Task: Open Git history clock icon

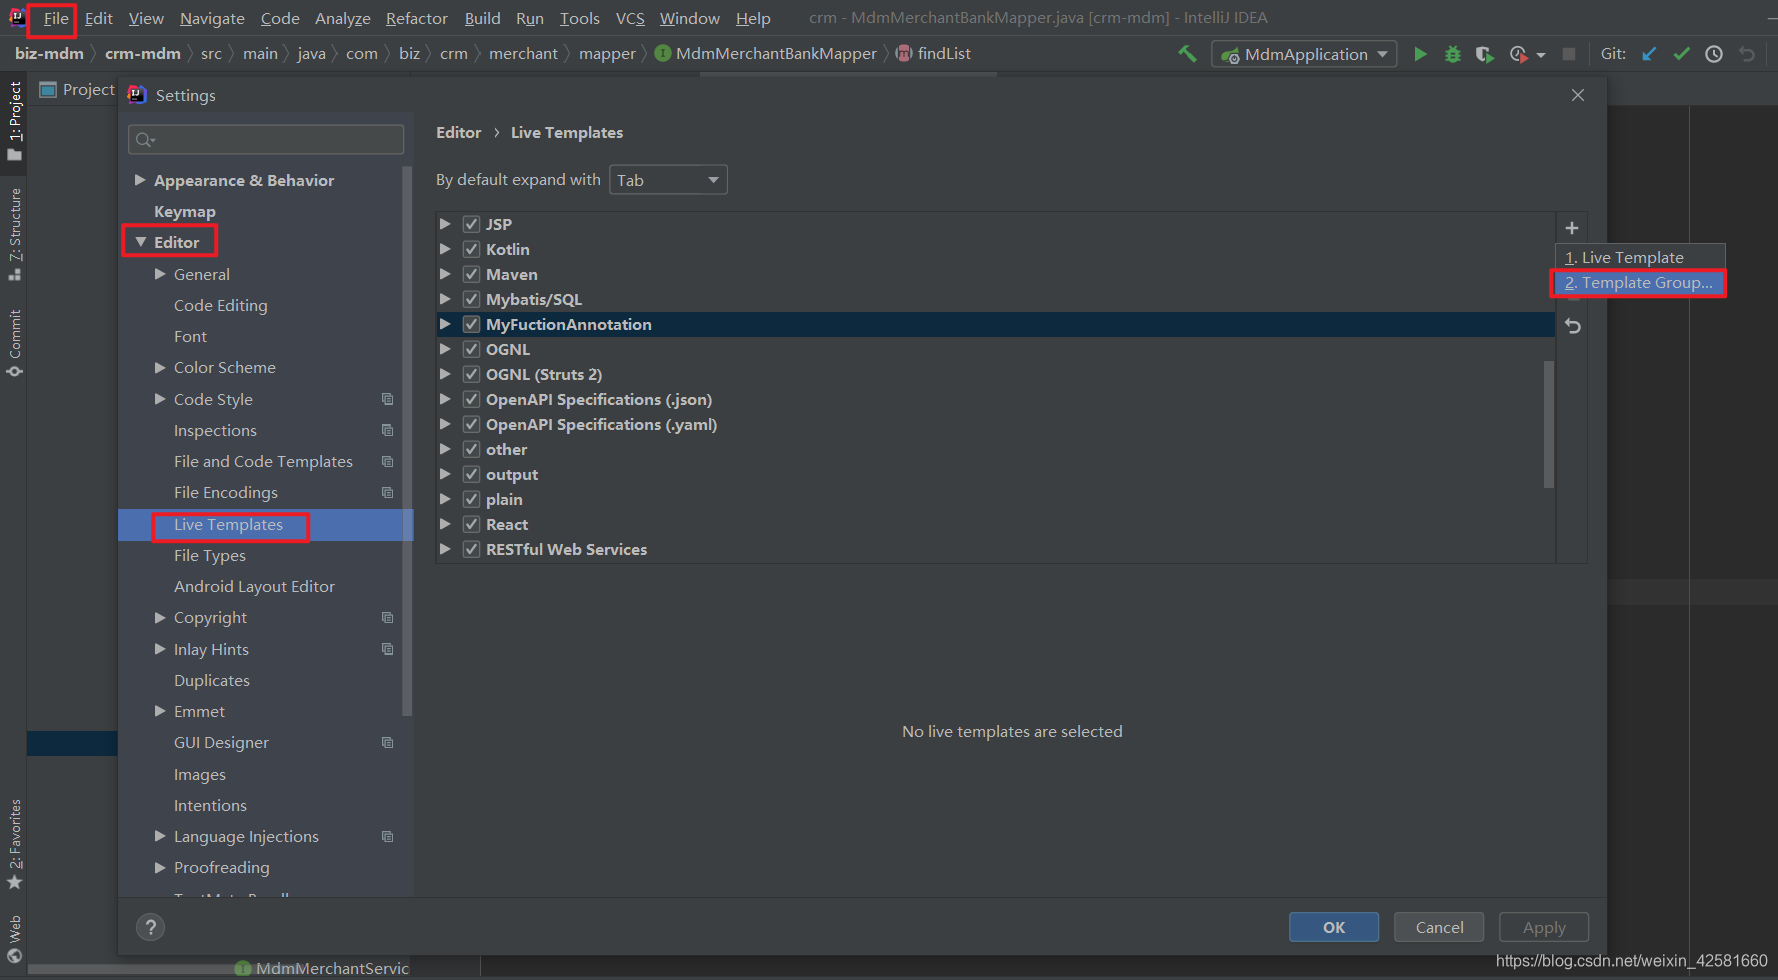Action: pos(1714,54)
